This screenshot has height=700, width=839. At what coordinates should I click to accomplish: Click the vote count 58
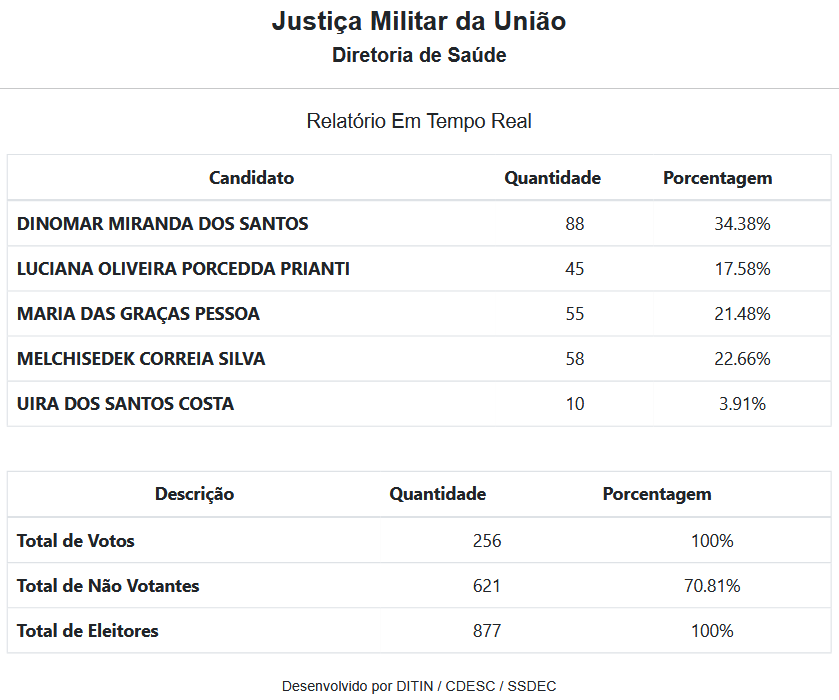[574, 359]
